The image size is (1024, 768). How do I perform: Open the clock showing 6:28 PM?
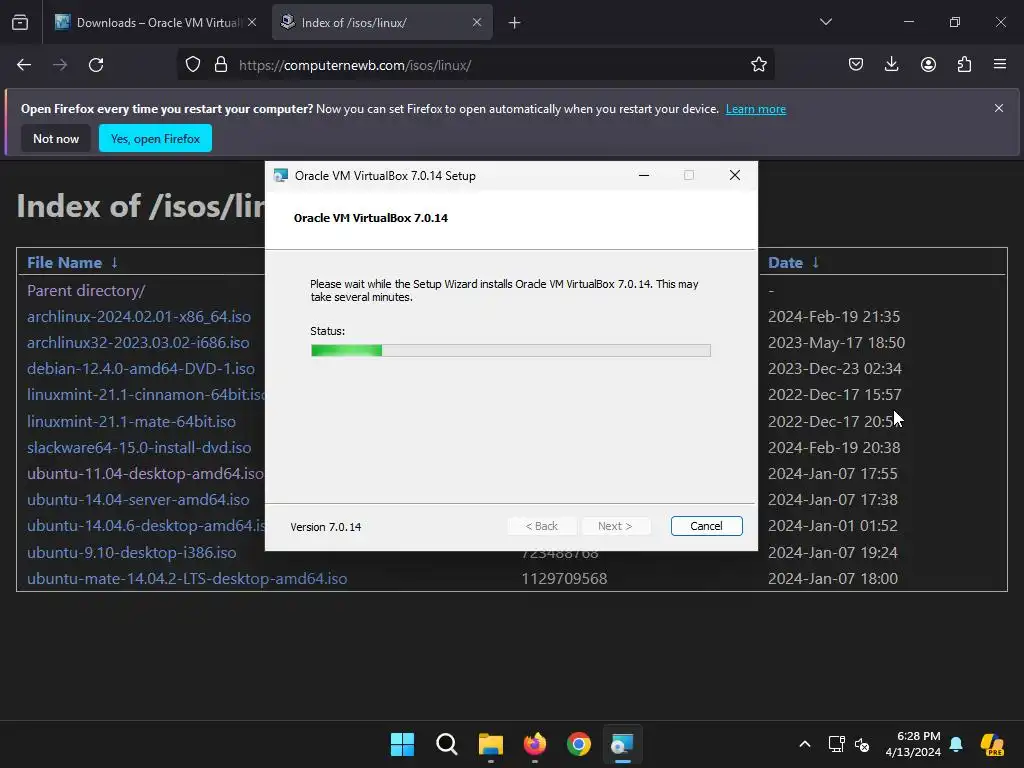[x=913, y=744]
